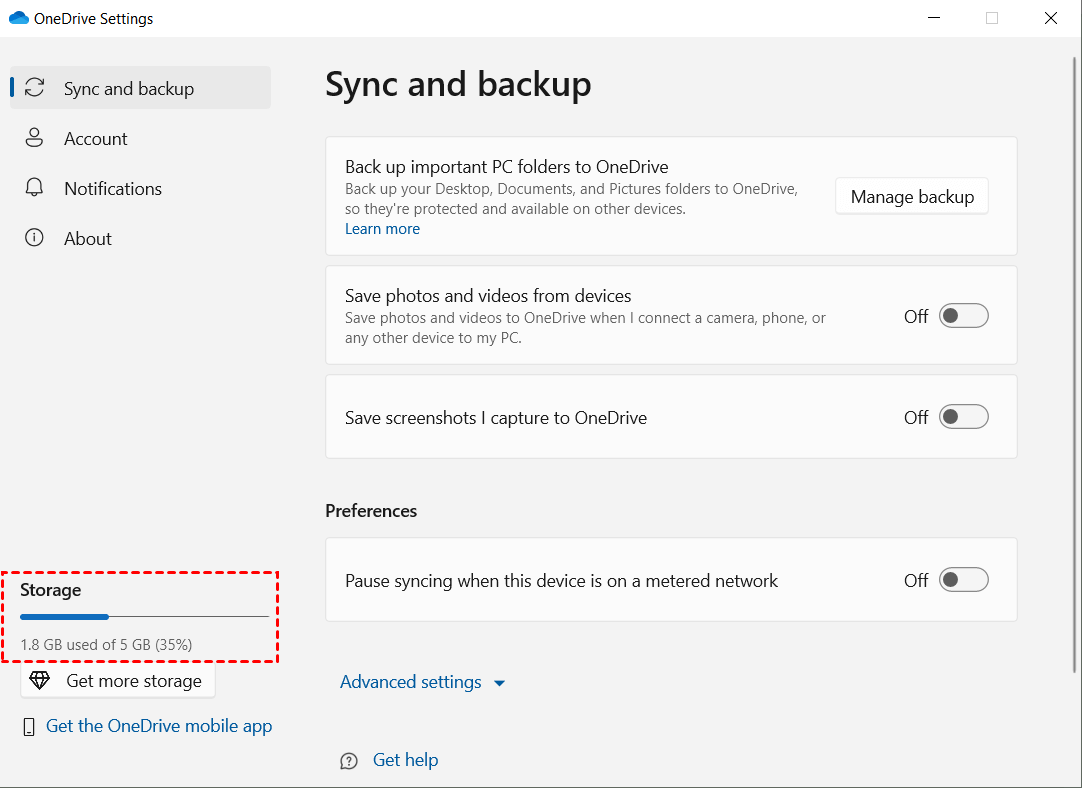Click the question mark help icon
The image size is (1082, 788).
tap(349, 760)
